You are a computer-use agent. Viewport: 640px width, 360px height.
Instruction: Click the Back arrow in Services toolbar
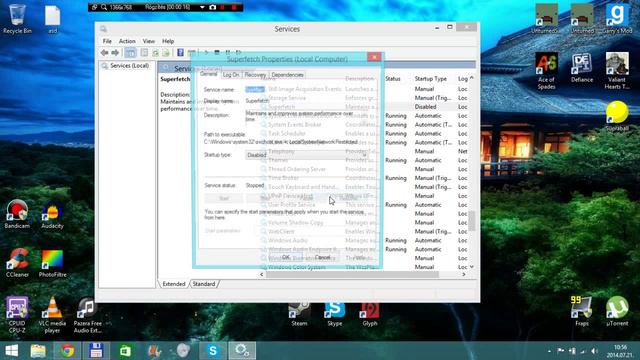(x=104, y=53)
